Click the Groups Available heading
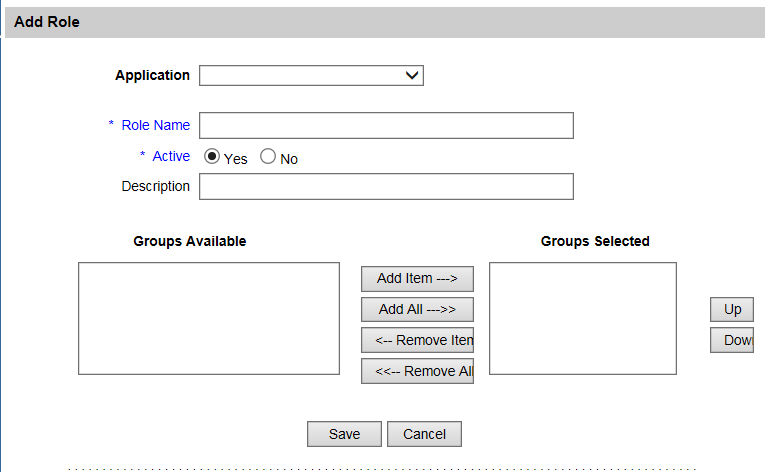 [189, 241]
